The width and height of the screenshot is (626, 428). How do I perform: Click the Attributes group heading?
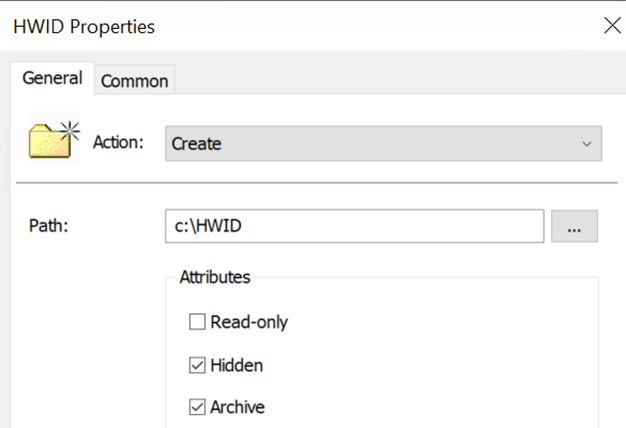click(214, 276)
